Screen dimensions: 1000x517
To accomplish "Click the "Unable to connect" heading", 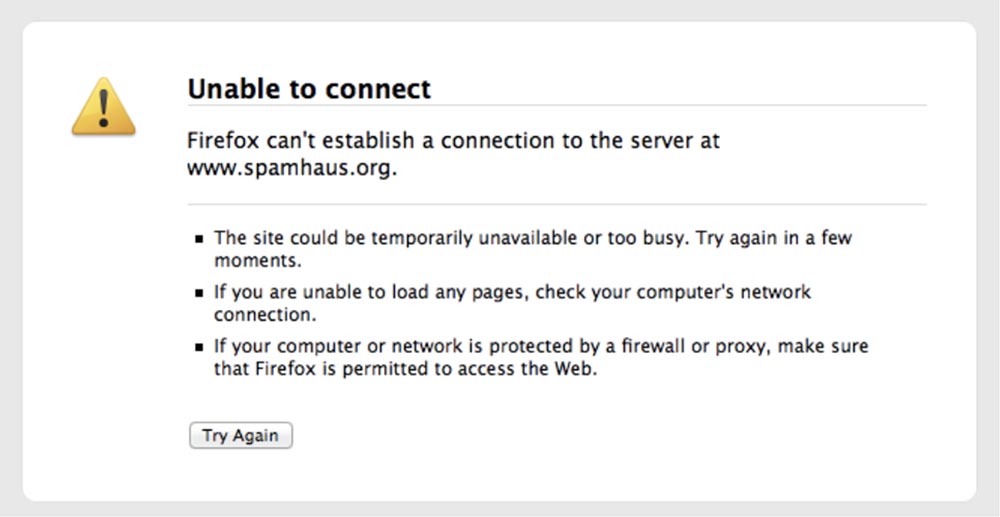I will tap(309, 89).
